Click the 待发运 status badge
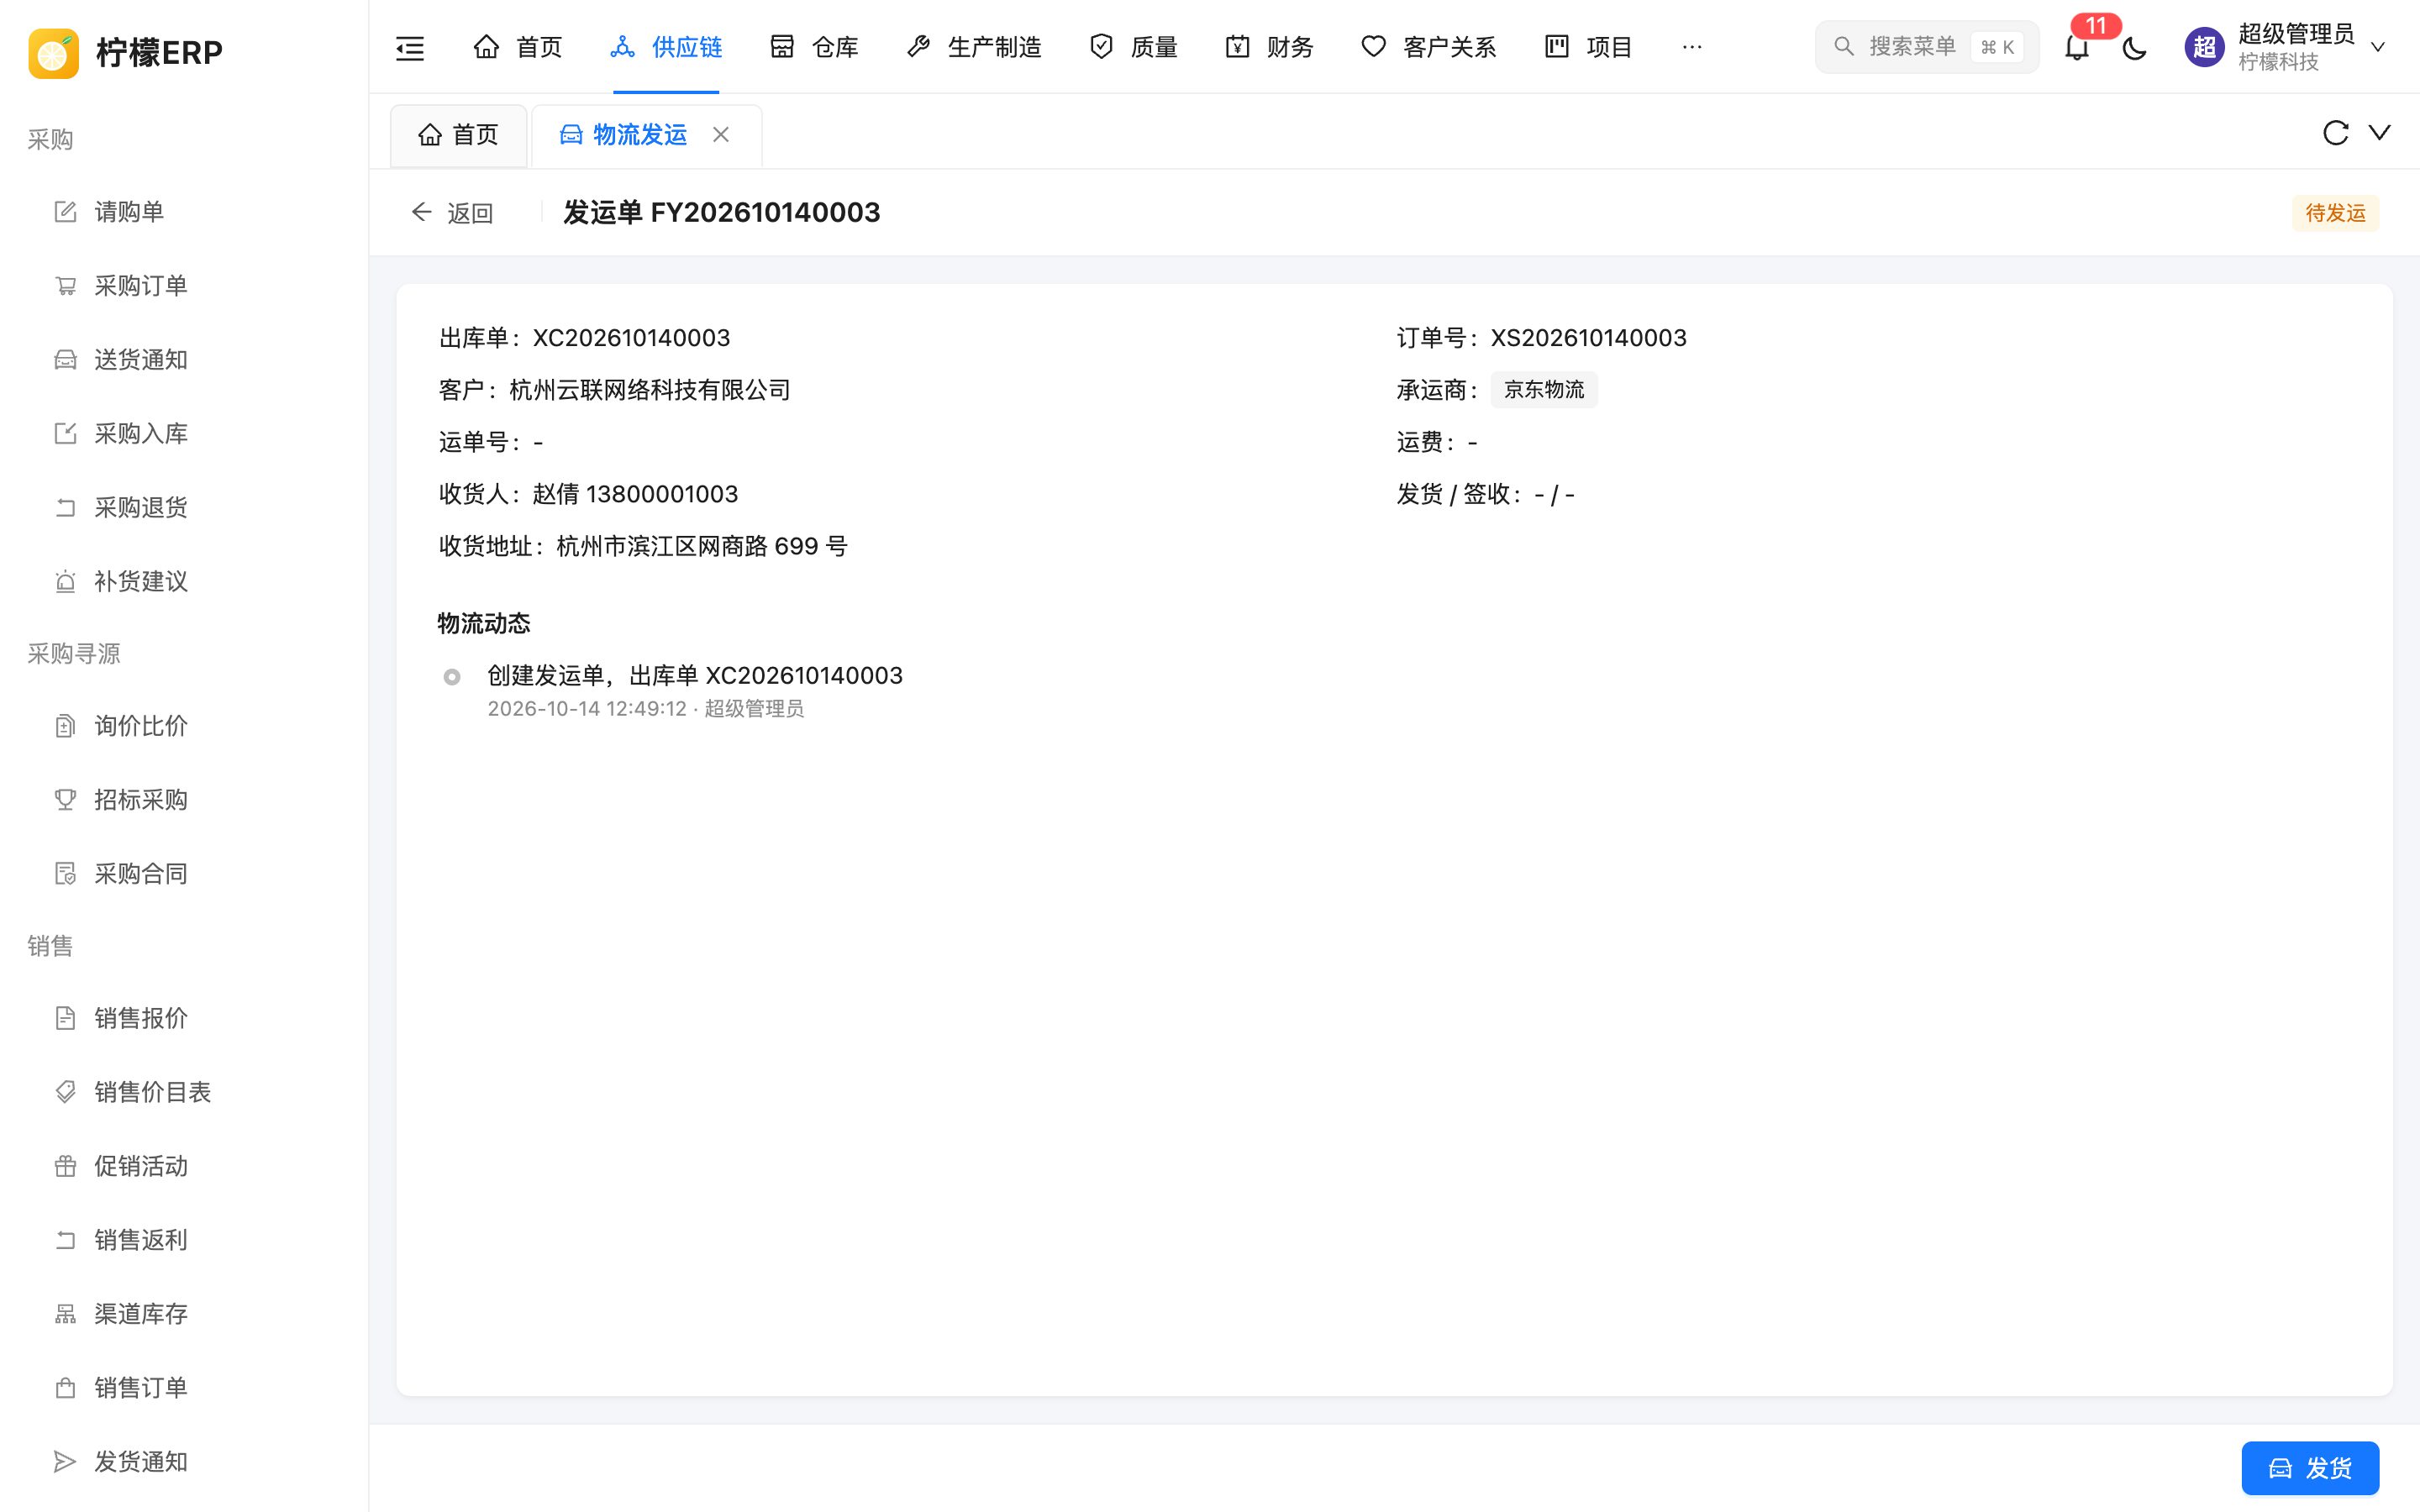Viewport: 2420px width, 1512px height. click(2335, 213)
